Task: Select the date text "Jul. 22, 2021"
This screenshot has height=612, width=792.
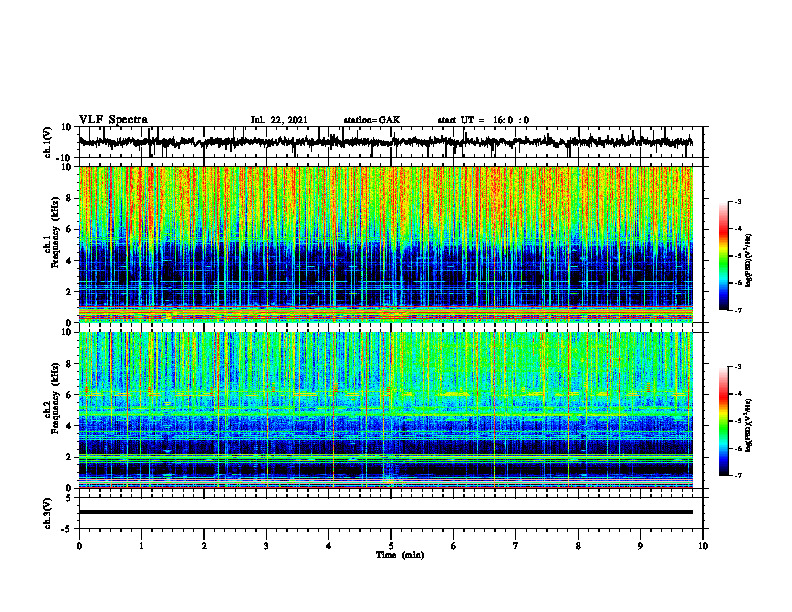Action: click(x=279, y=120)
